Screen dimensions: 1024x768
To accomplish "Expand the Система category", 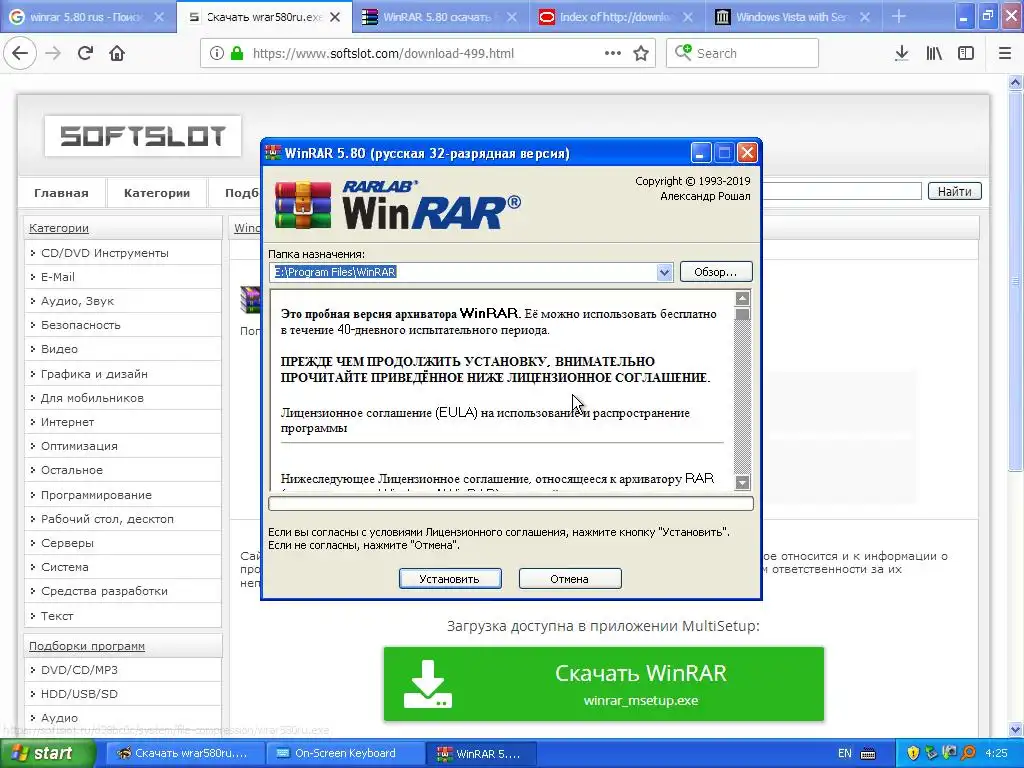I will 65,567.
